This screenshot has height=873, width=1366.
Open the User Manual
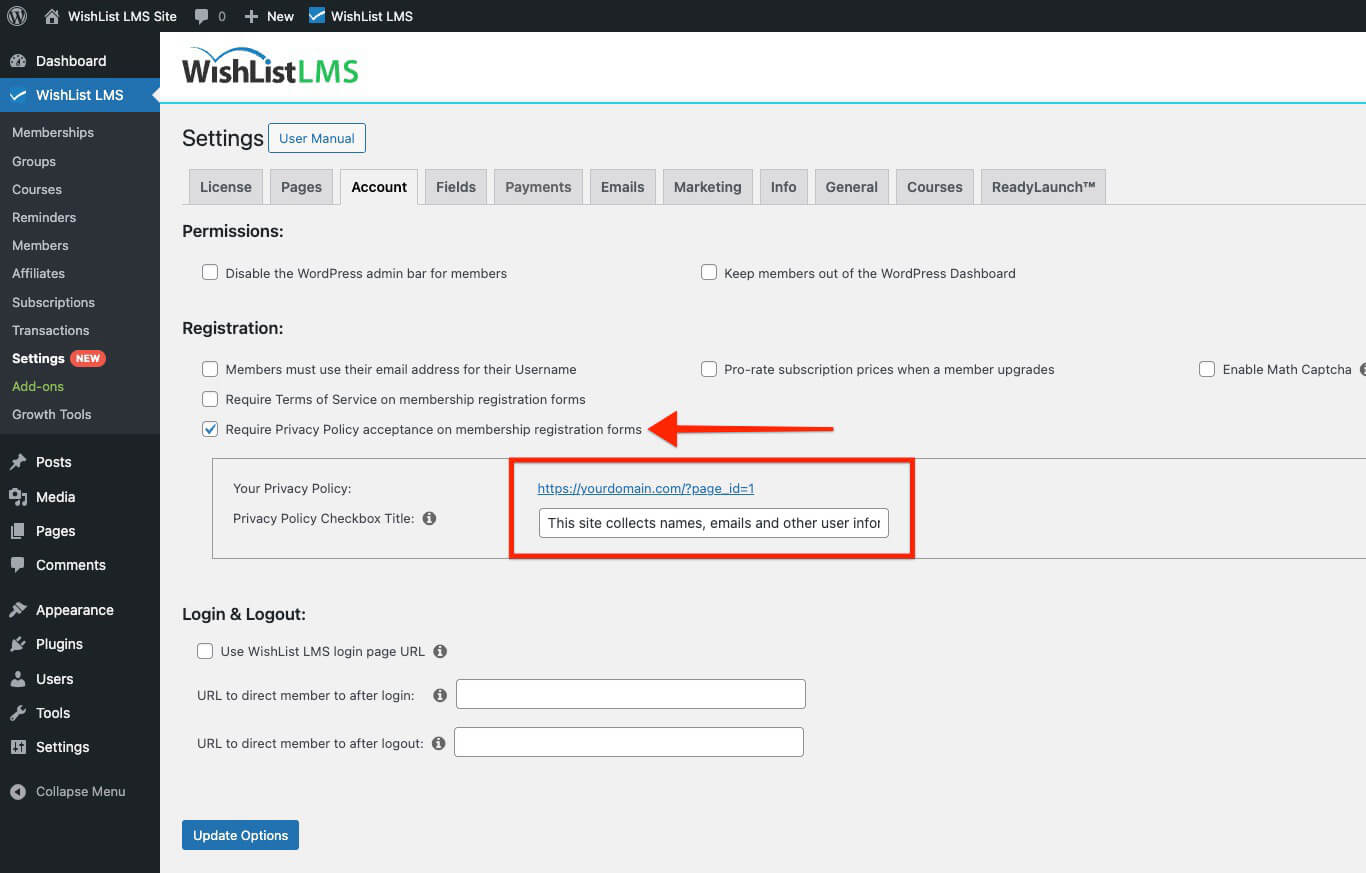click(x=316, y=138)
